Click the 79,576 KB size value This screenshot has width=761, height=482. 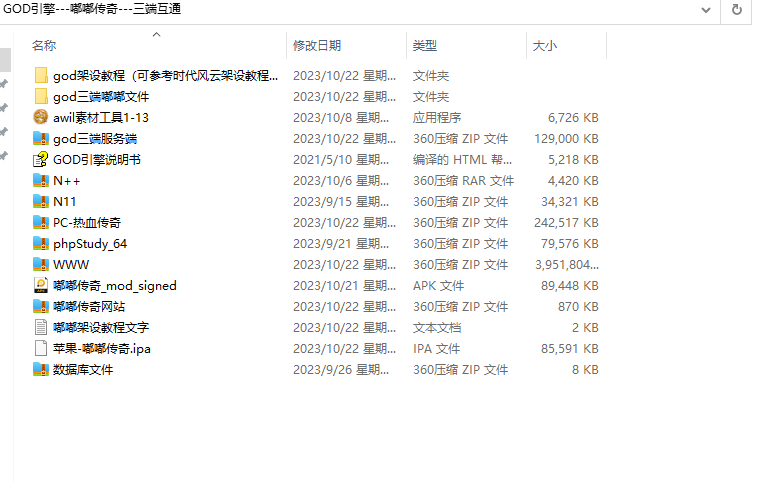point(570,244)
